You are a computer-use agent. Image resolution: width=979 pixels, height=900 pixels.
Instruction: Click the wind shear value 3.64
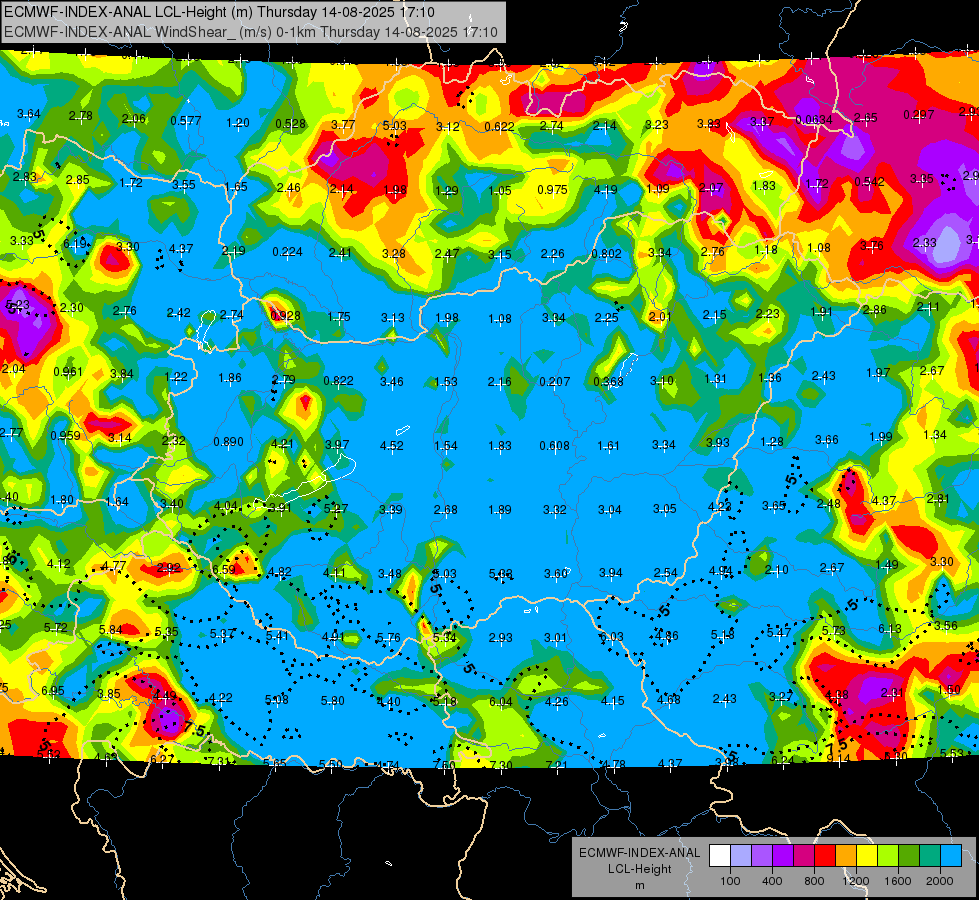tap(29, 114)
